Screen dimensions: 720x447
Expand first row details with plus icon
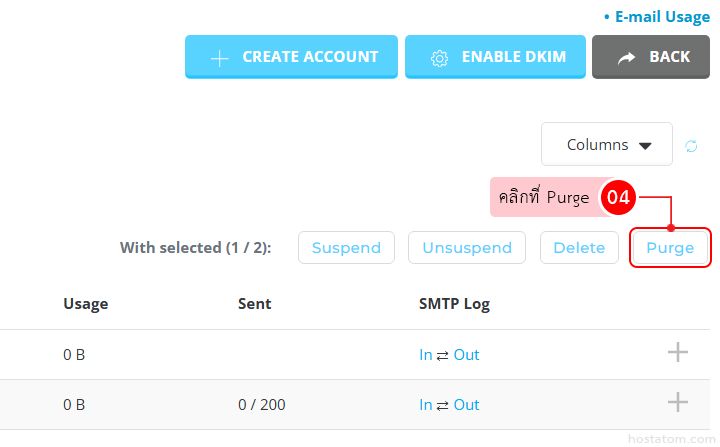[678, 352]
